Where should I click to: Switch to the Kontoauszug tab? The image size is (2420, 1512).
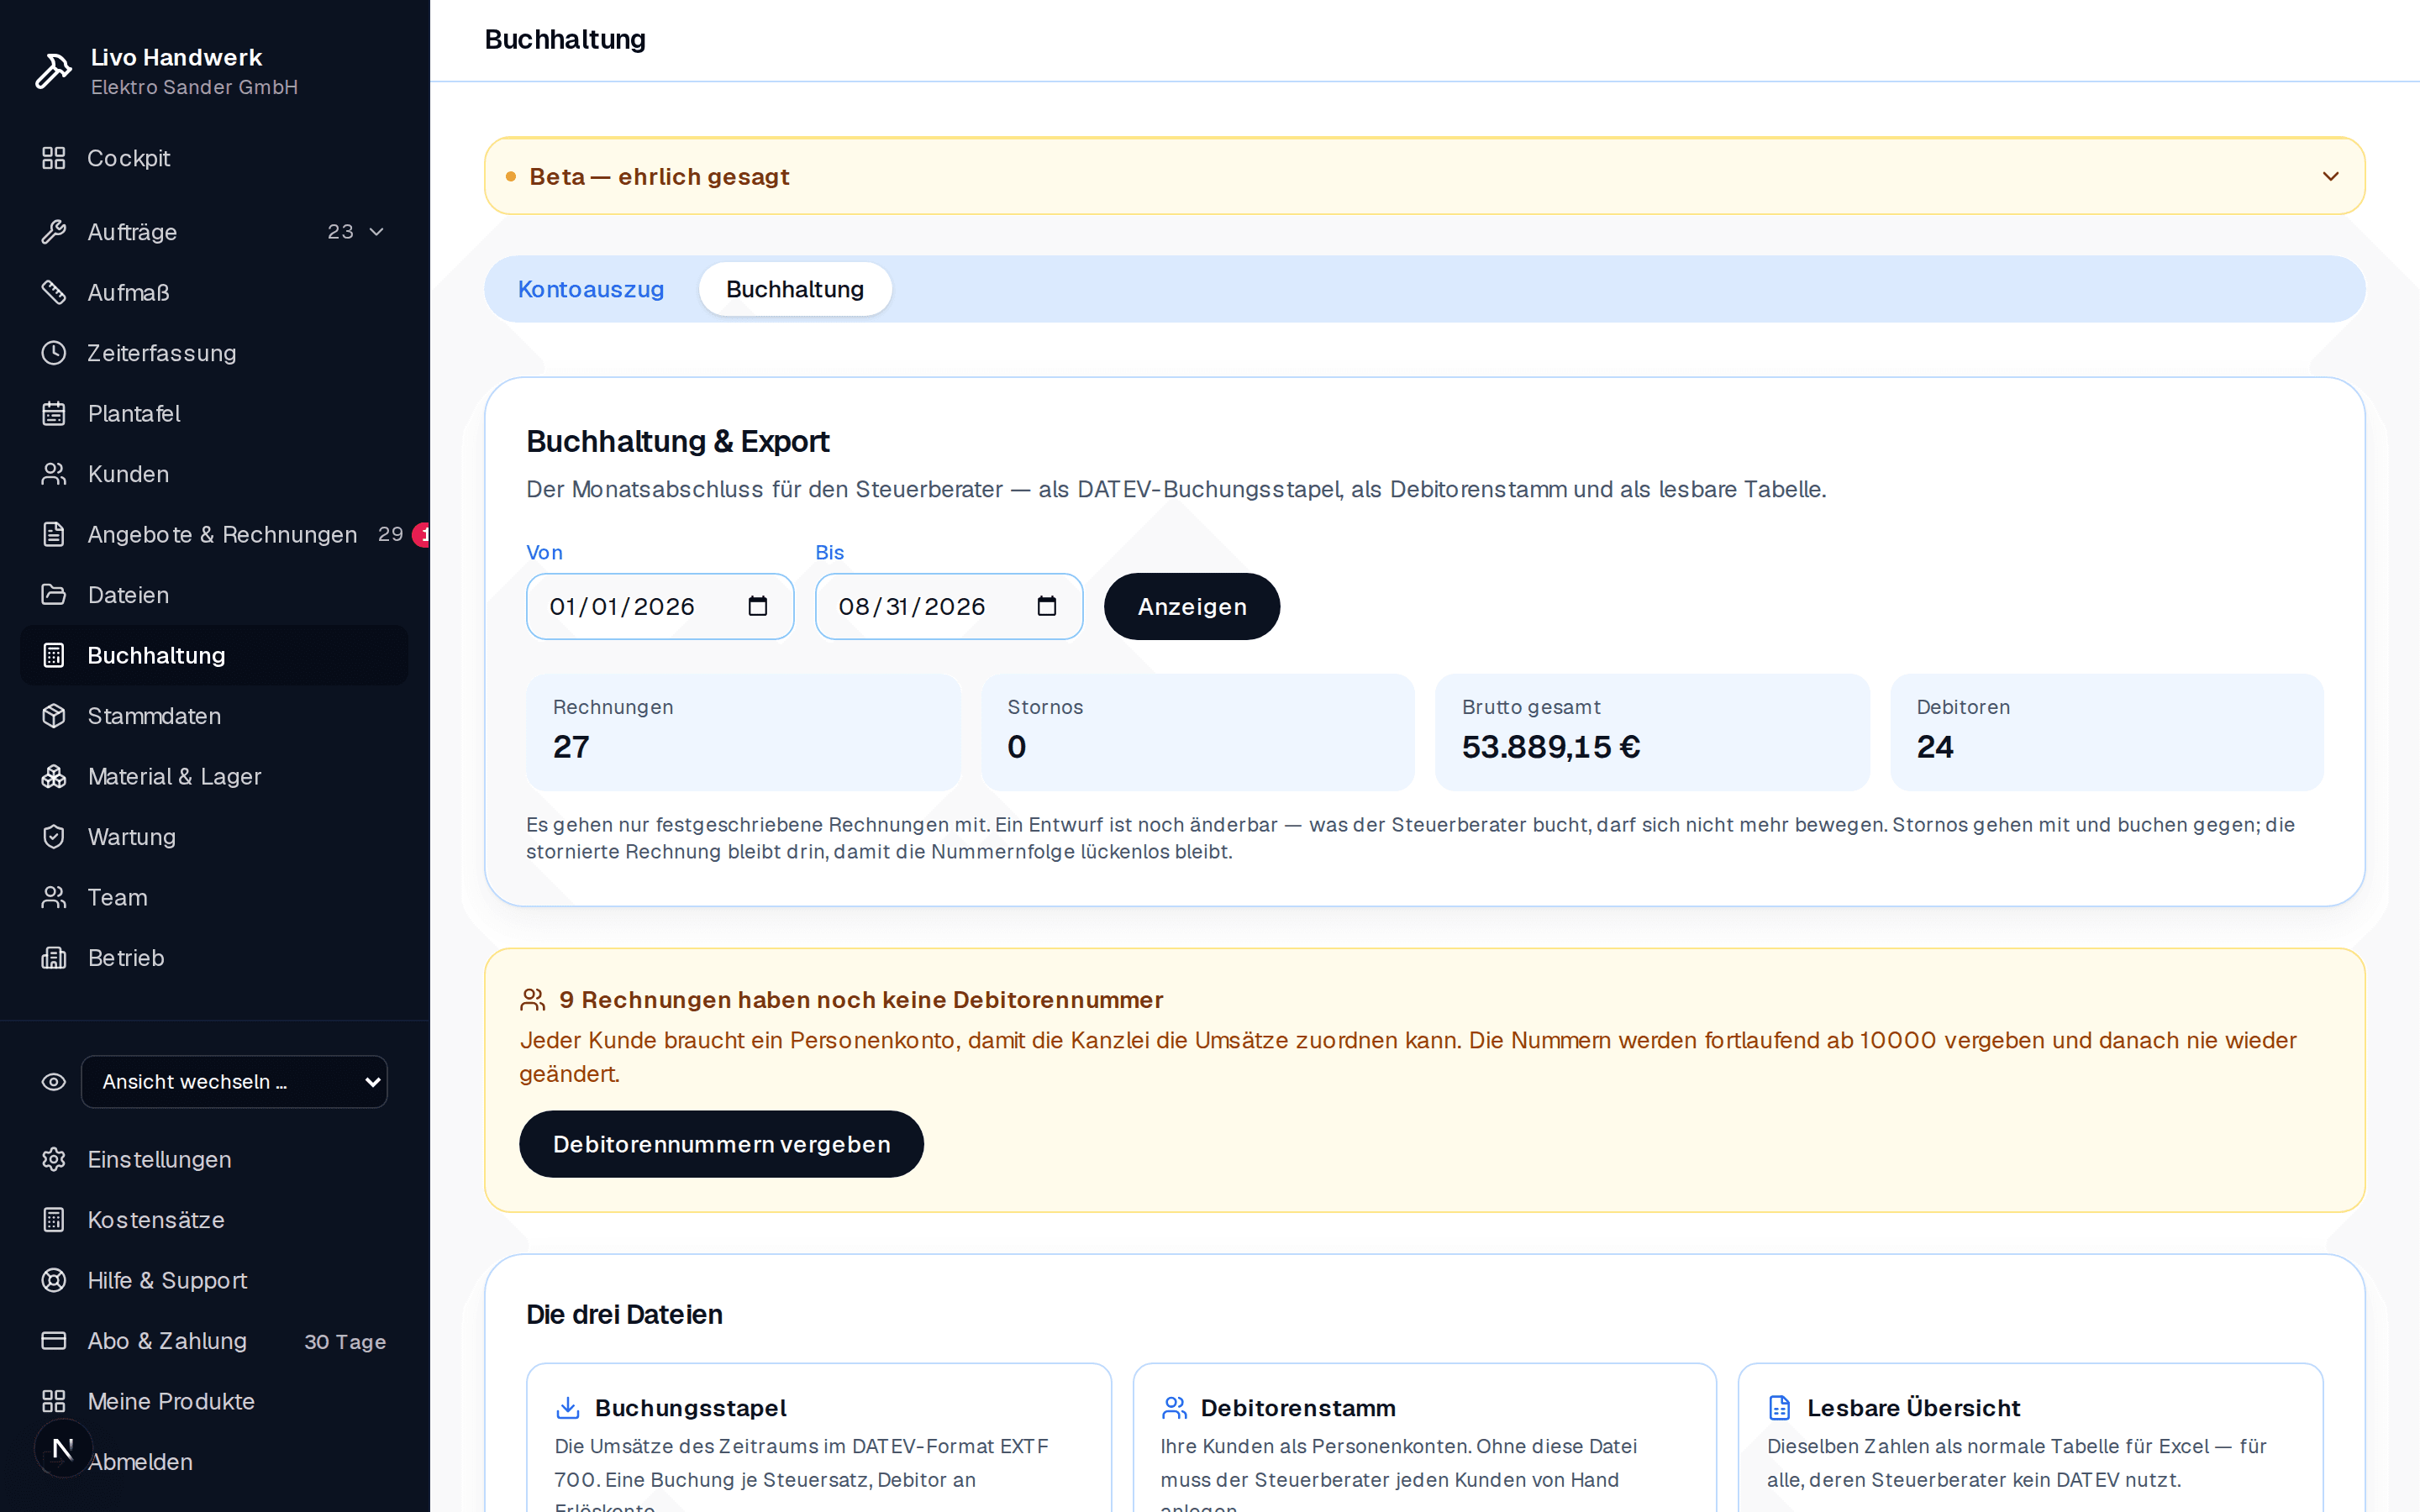591,289
